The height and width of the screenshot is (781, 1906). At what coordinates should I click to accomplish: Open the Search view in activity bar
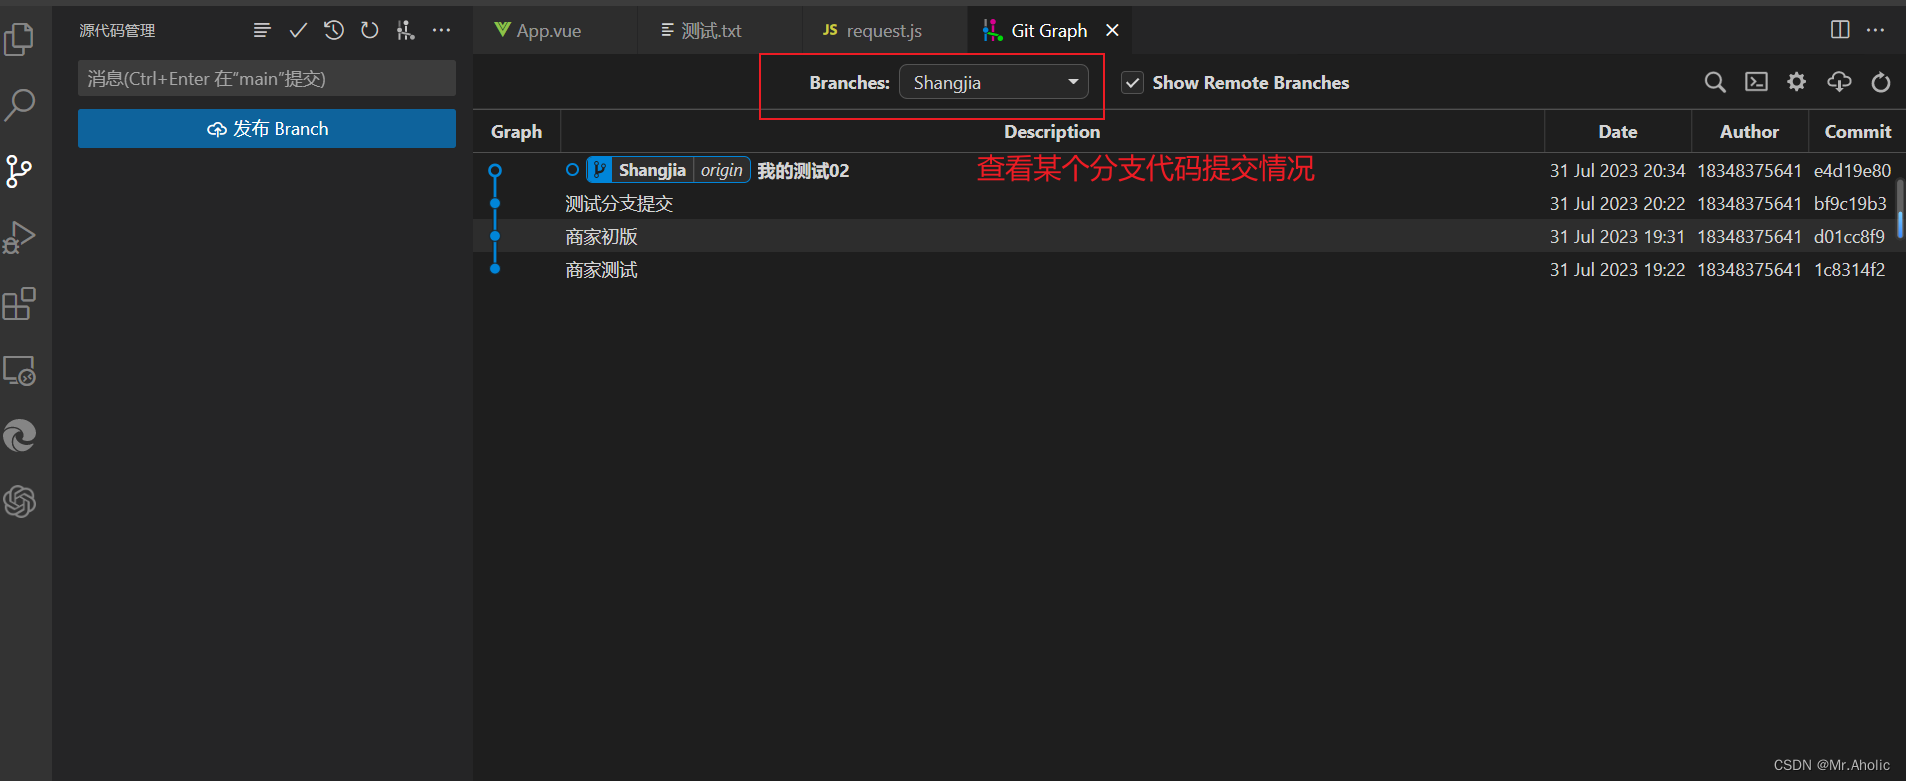coord(19,105)
